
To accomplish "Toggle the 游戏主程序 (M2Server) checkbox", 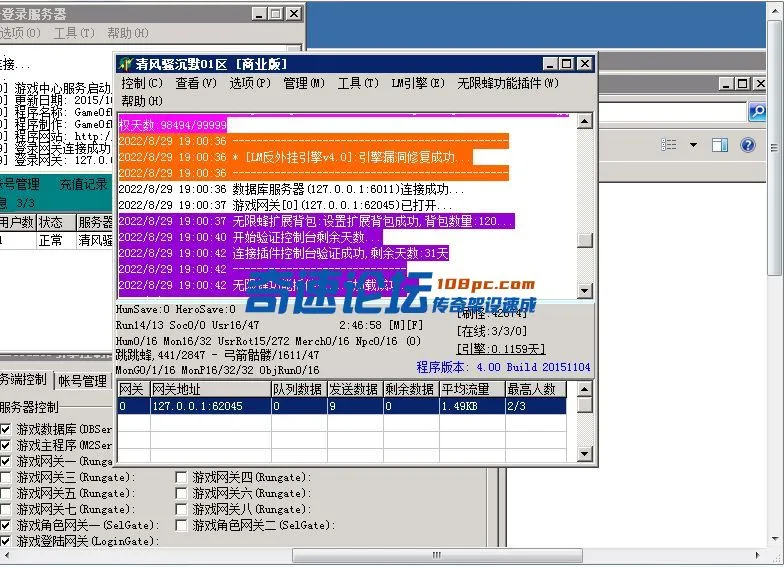I will coord(6,445).
